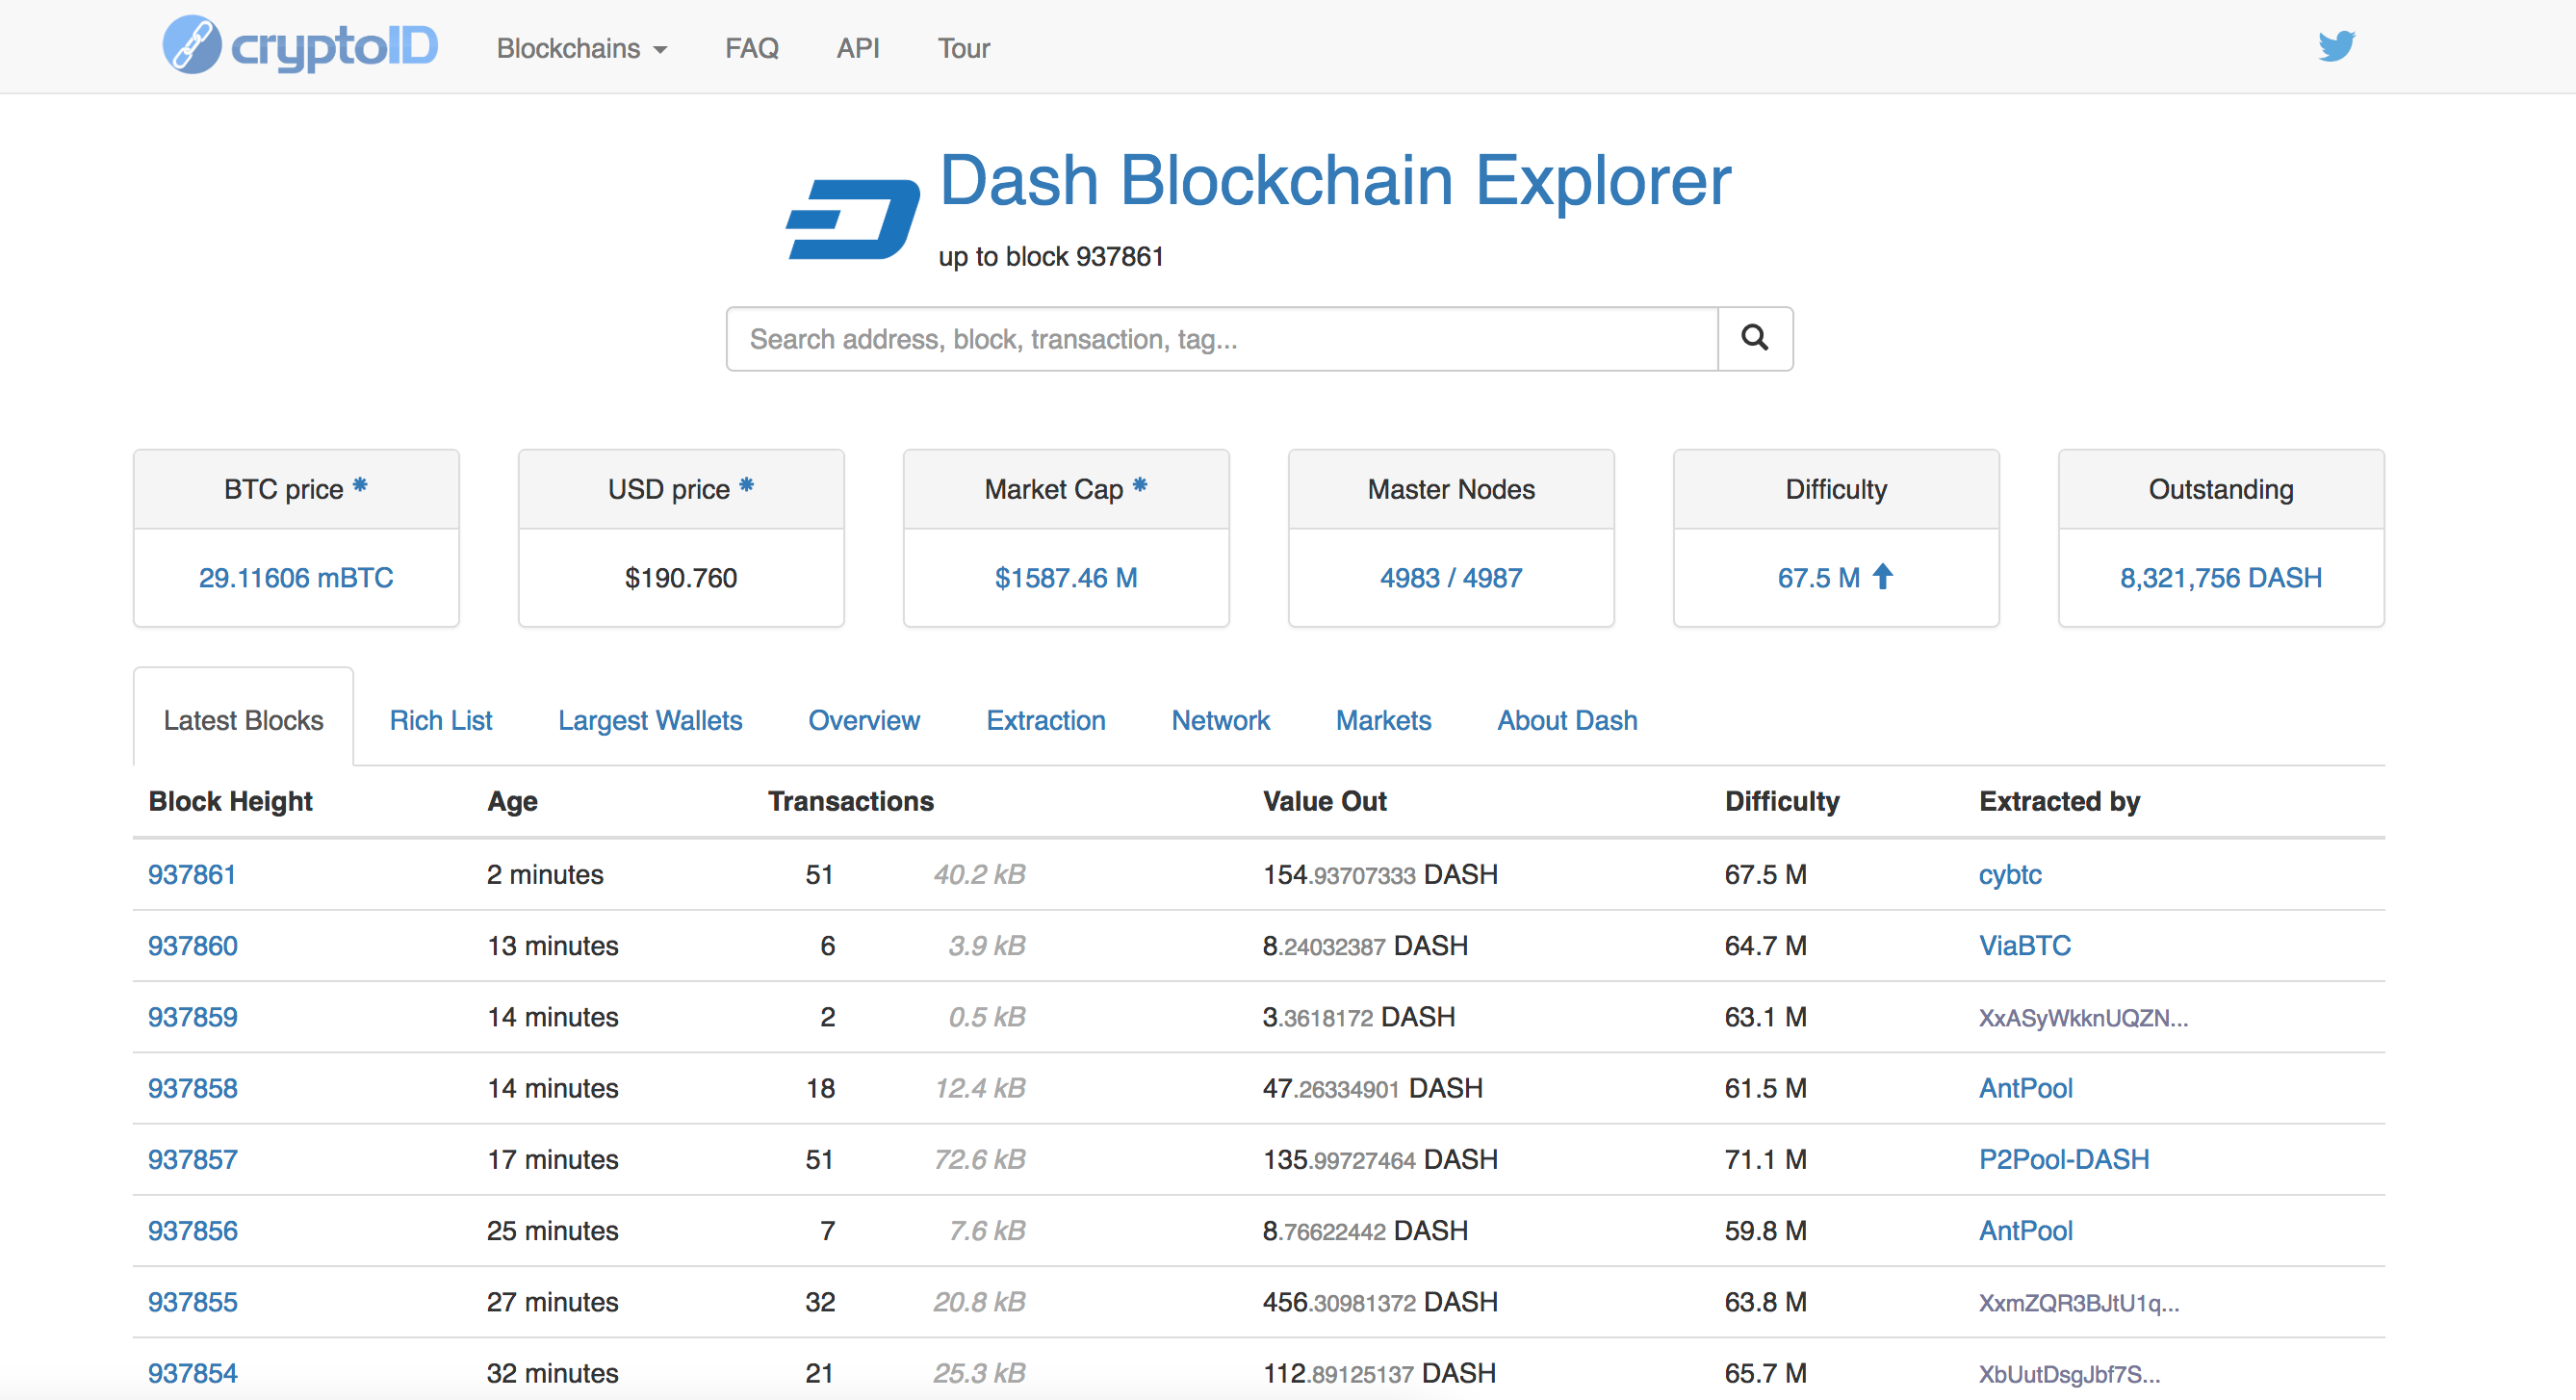Click the $190.760 USD price value

[x=681, y=578]
